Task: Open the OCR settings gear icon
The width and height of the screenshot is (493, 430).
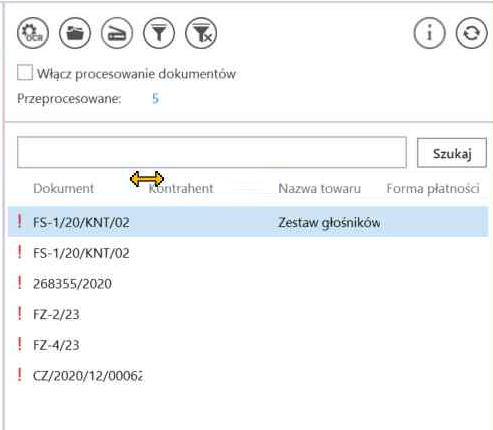Action: (33, 33)
